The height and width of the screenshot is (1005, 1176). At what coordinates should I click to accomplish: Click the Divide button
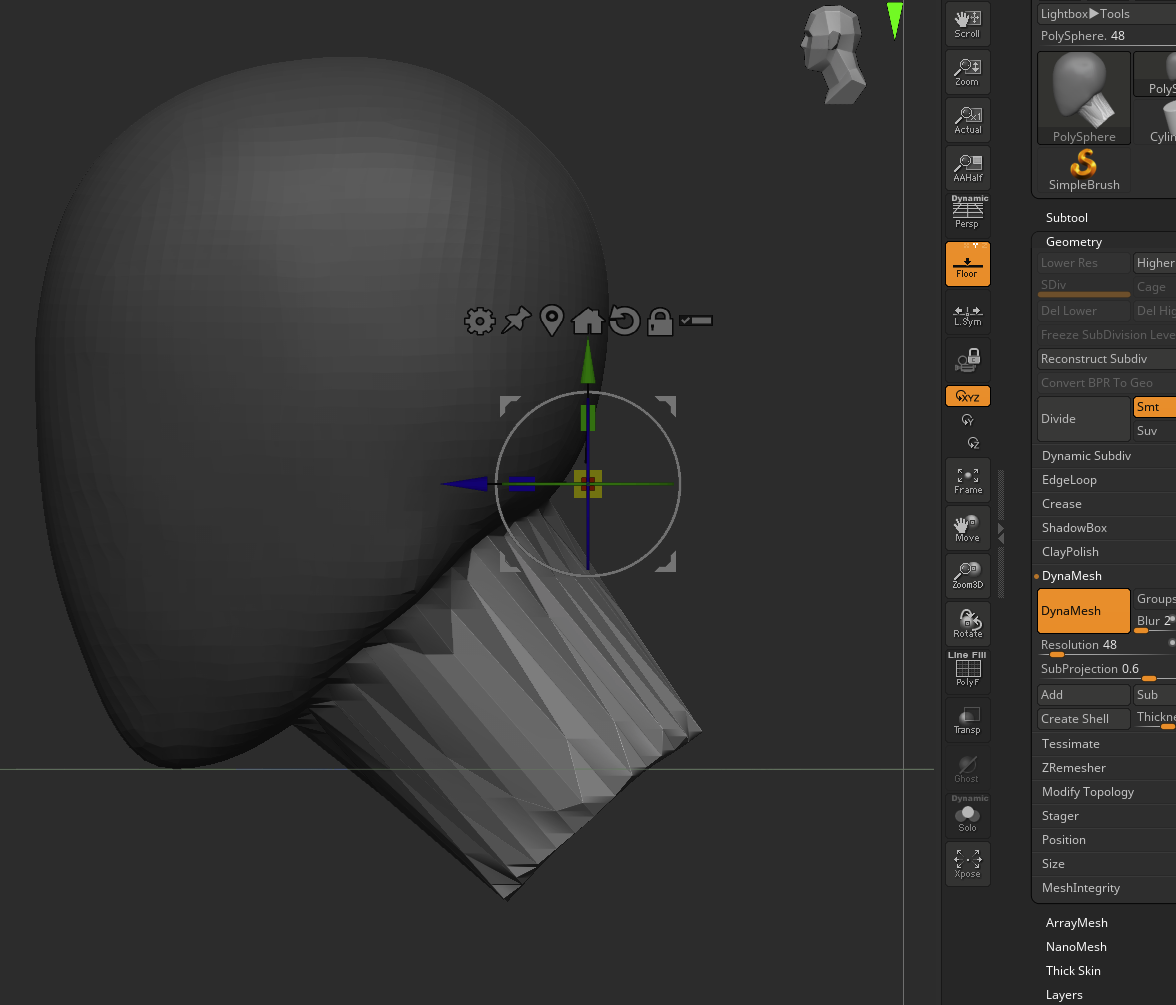pos(1084,418)
